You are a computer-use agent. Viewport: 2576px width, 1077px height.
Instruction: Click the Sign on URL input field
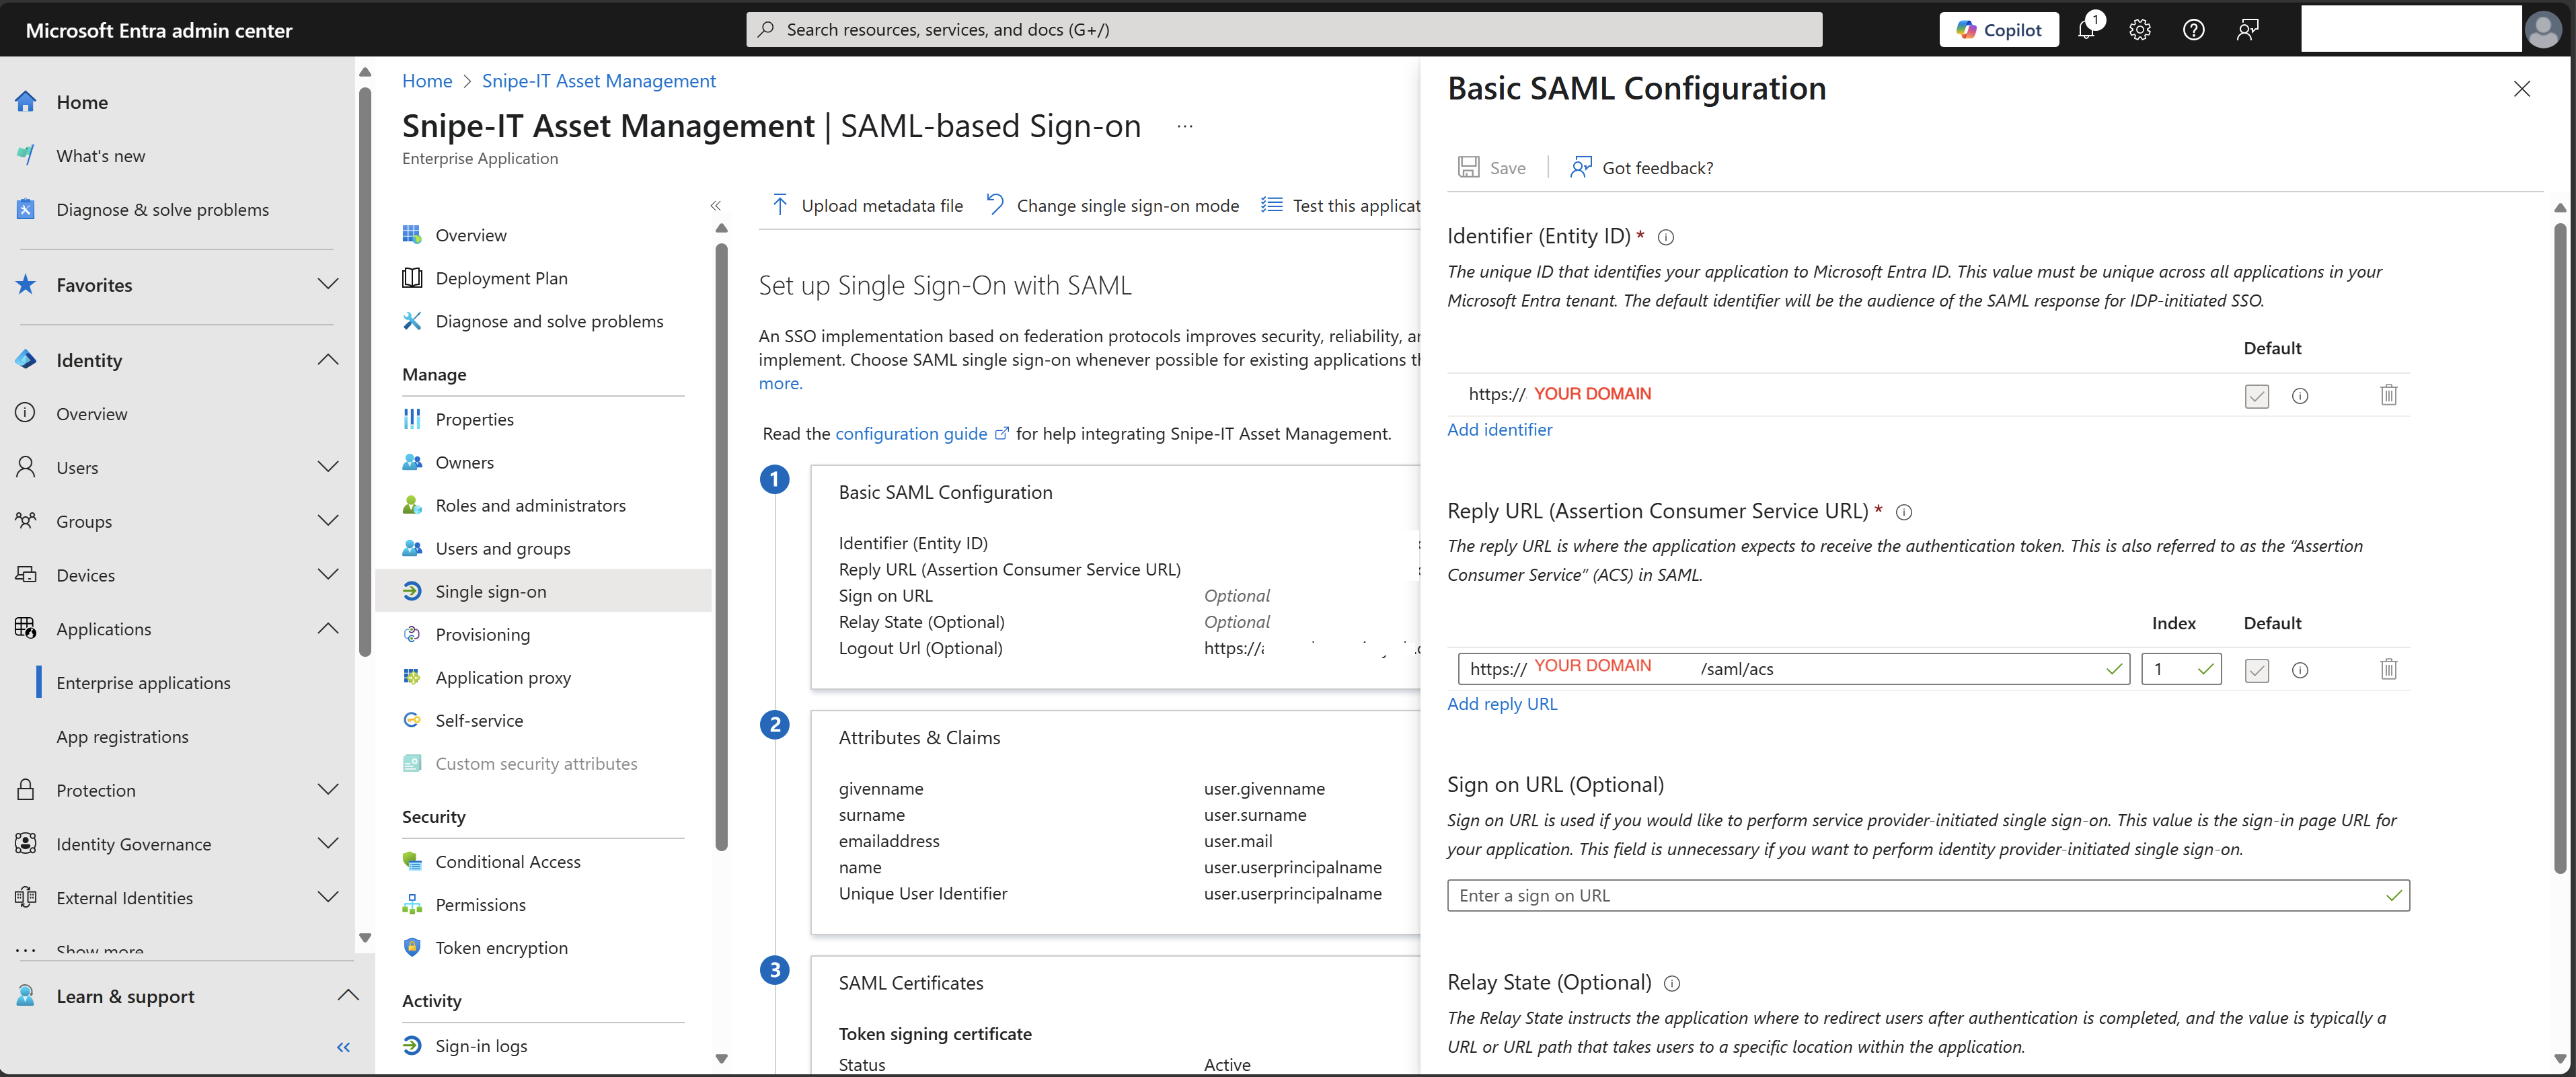[1927, 895]
